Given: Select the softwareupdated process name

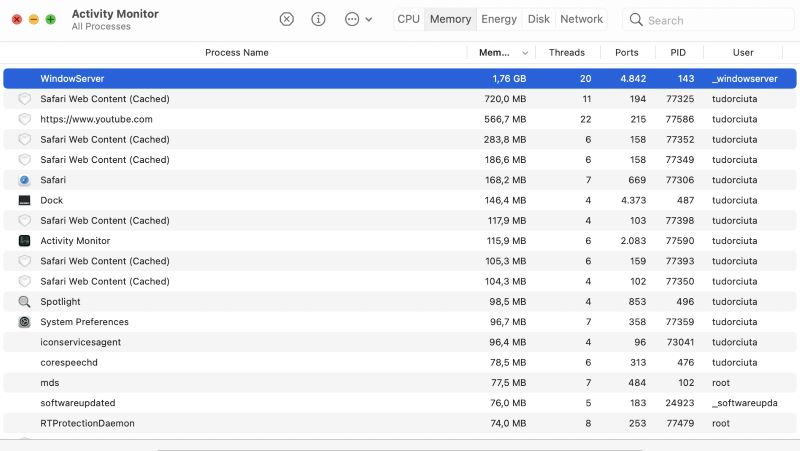Looking at the screenshot, I should [x=78, y=403].
